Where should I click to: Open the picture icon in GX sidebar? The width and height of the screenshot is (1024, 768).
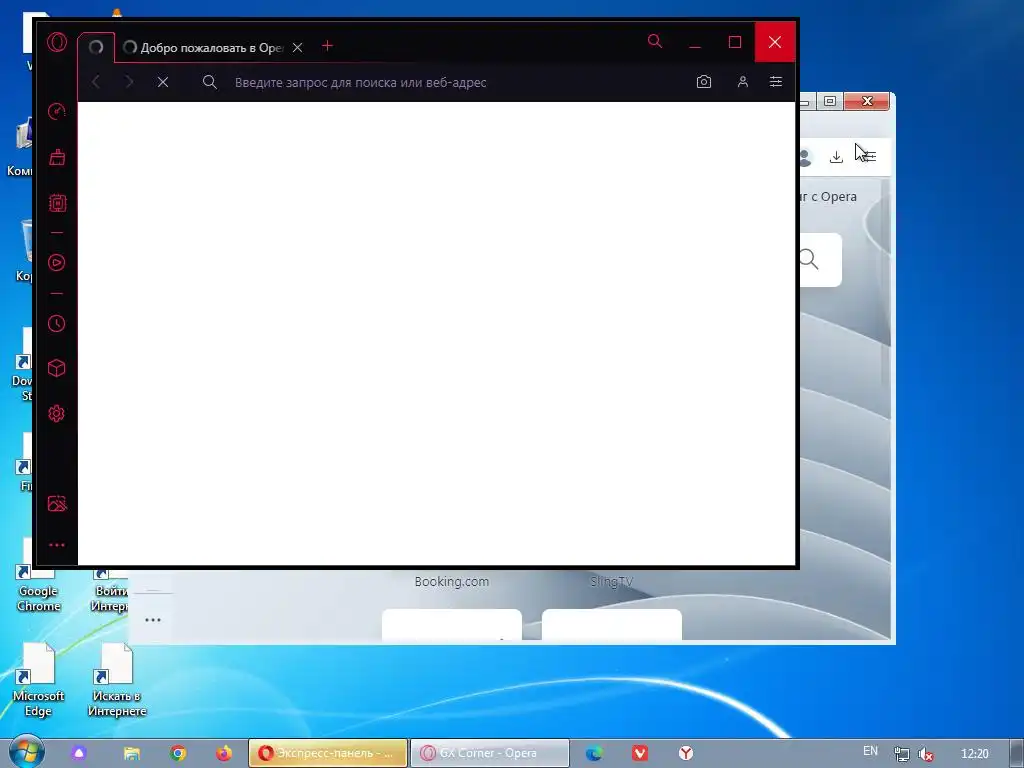click(x=57, y=504)
